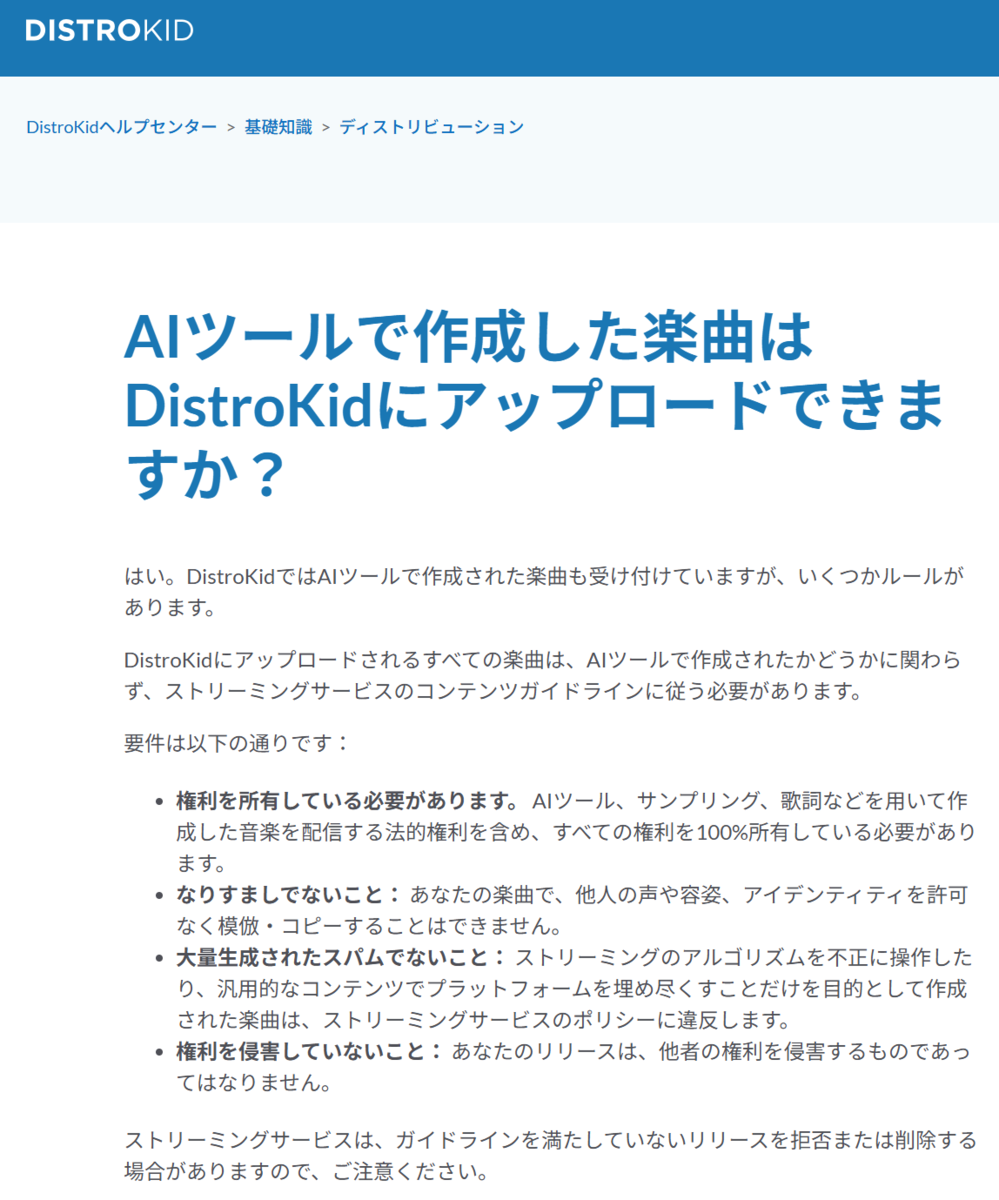Click the paragraph starting DistroKidにアップロードされるすべての楽曲
Image resolution: width=999 pixels, height=1200 pixels.
[543, 674]
